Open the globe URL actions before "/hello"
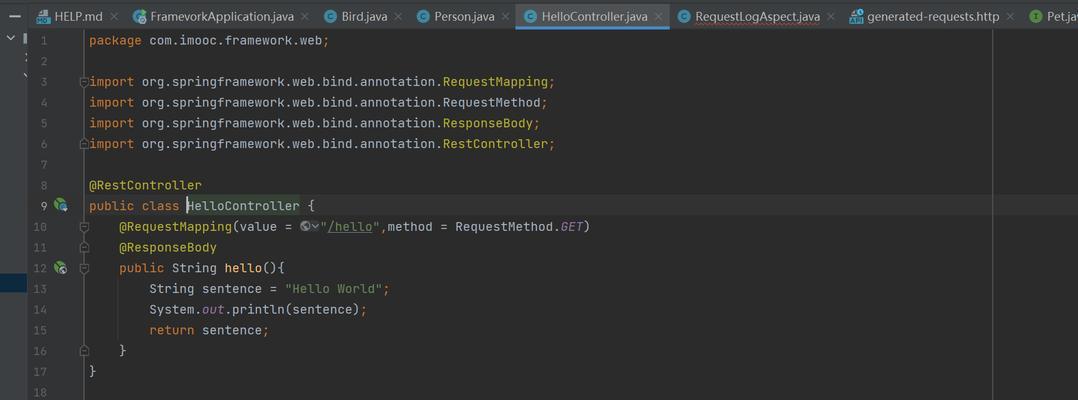The image size is (1078, 400). [309, 226]
